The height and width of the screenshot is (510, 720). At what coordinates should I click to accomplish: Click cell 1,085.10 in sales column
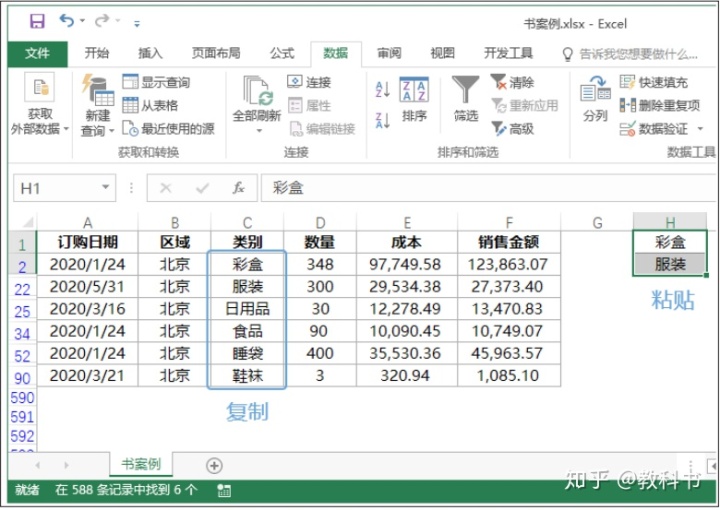pyautogui.click(x=509, y=376)
